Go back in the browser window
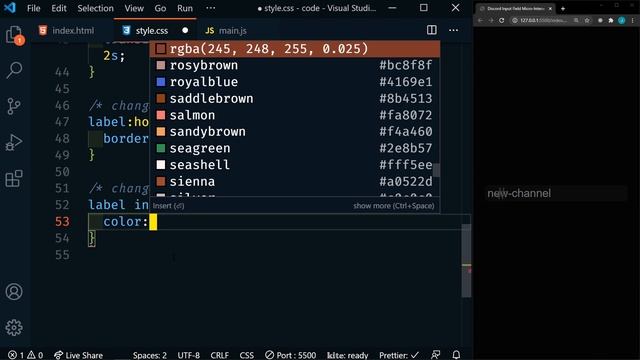The width and height of the screenshot is (640, 360). 480,20
